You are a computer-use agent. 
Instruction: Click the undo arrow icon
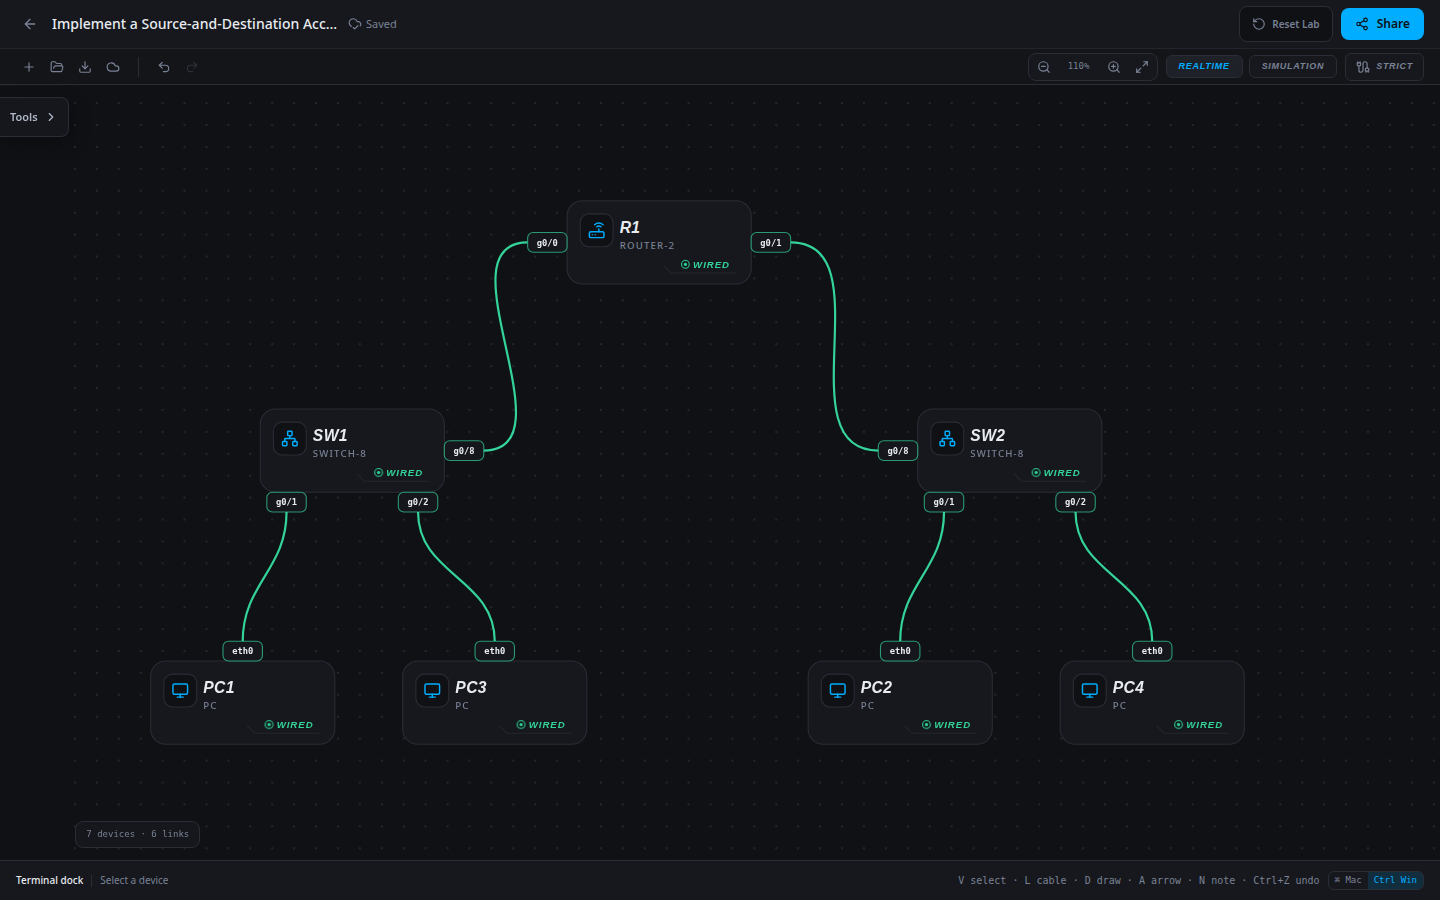coord(164,67)
